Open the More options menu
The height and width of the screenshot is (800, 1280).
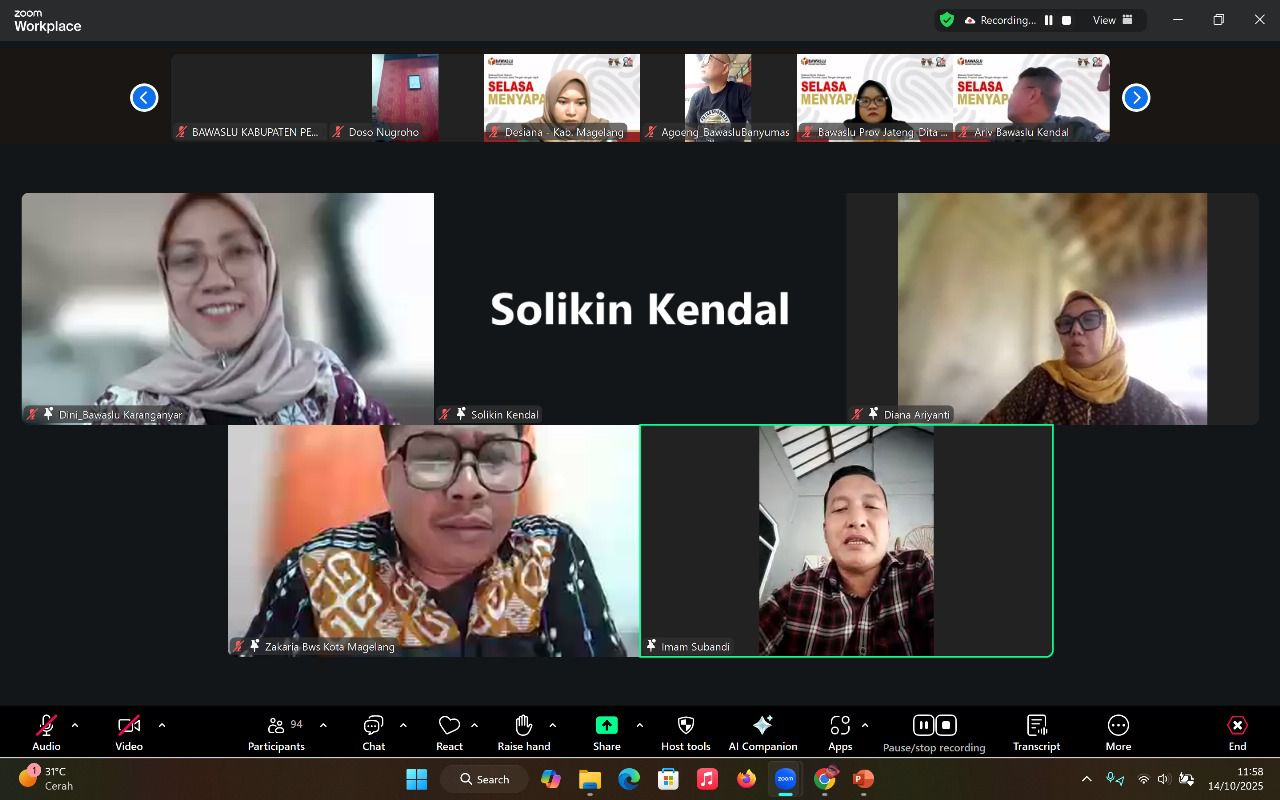coord(1118,732)
